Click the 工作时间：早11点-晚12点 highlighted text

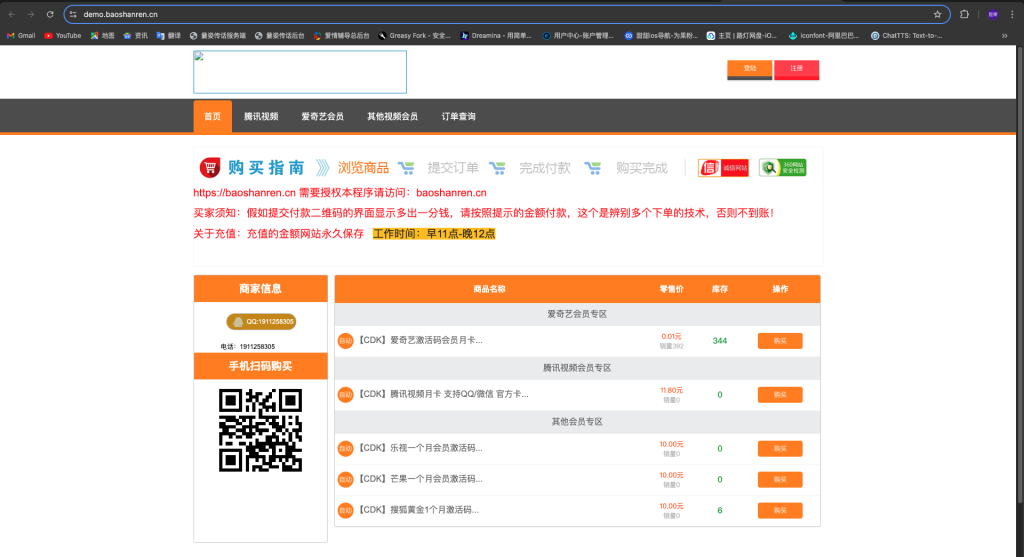click(434, 234)
